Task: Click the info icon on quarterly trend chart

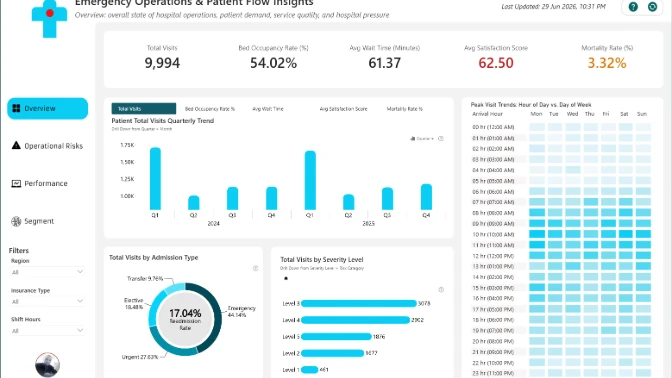Action: (441, 138)
